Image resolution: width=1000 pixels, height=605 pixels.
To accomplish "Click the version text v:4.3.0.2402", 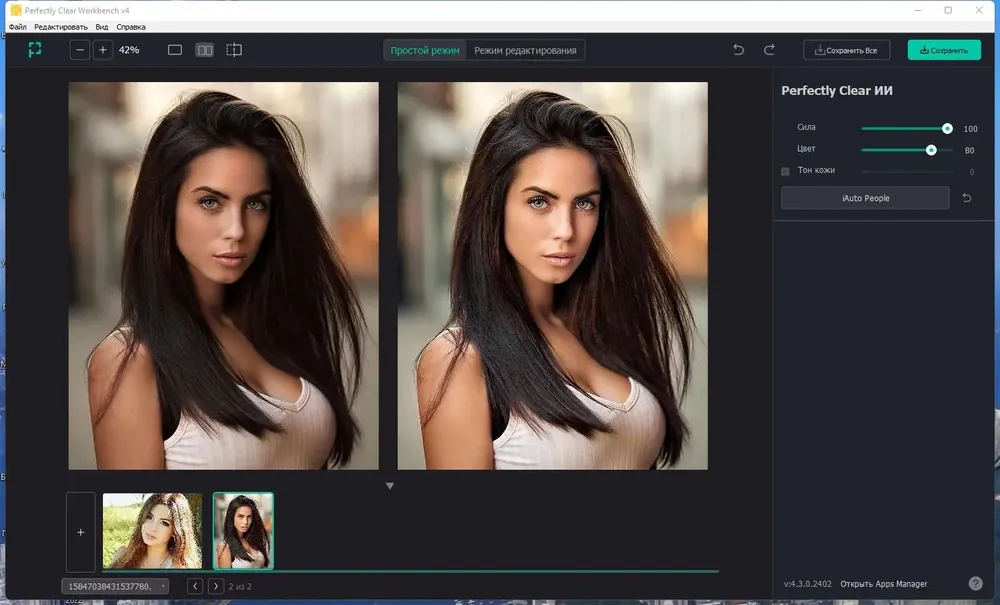I will 807,584.
